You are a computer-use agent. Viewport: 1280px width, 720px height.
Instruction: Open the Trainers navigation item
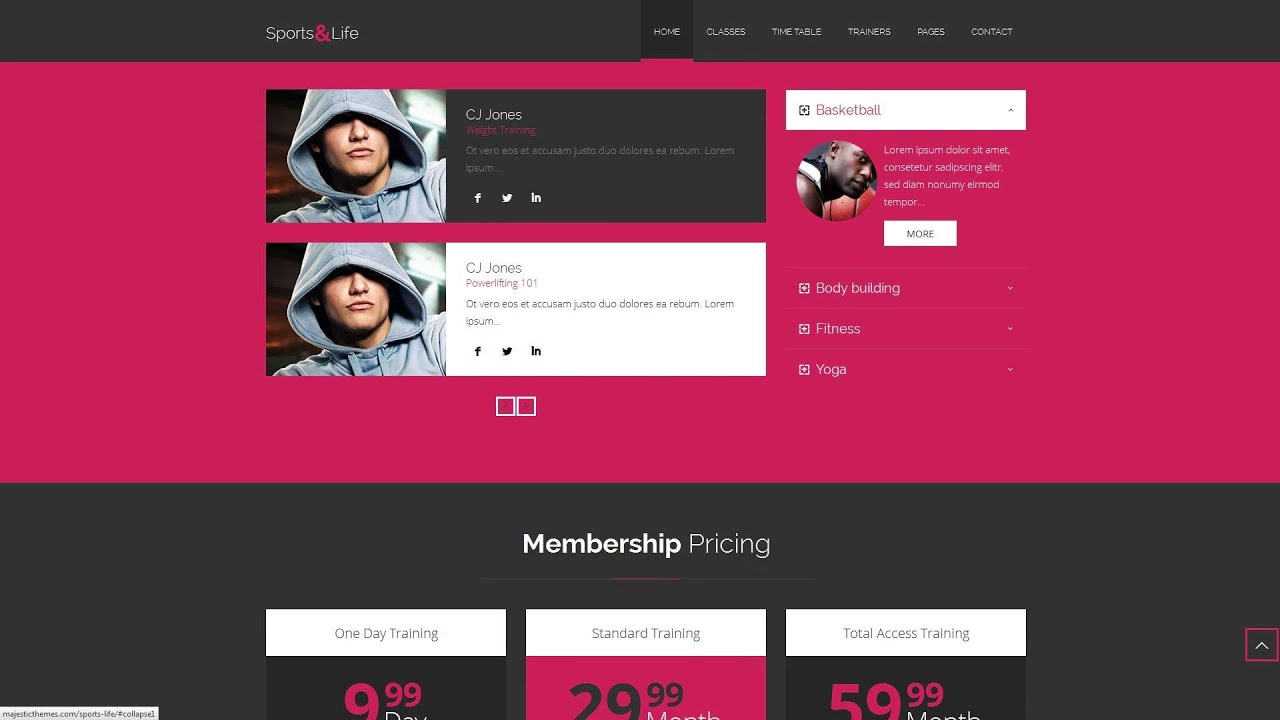[x=869, y=32]
